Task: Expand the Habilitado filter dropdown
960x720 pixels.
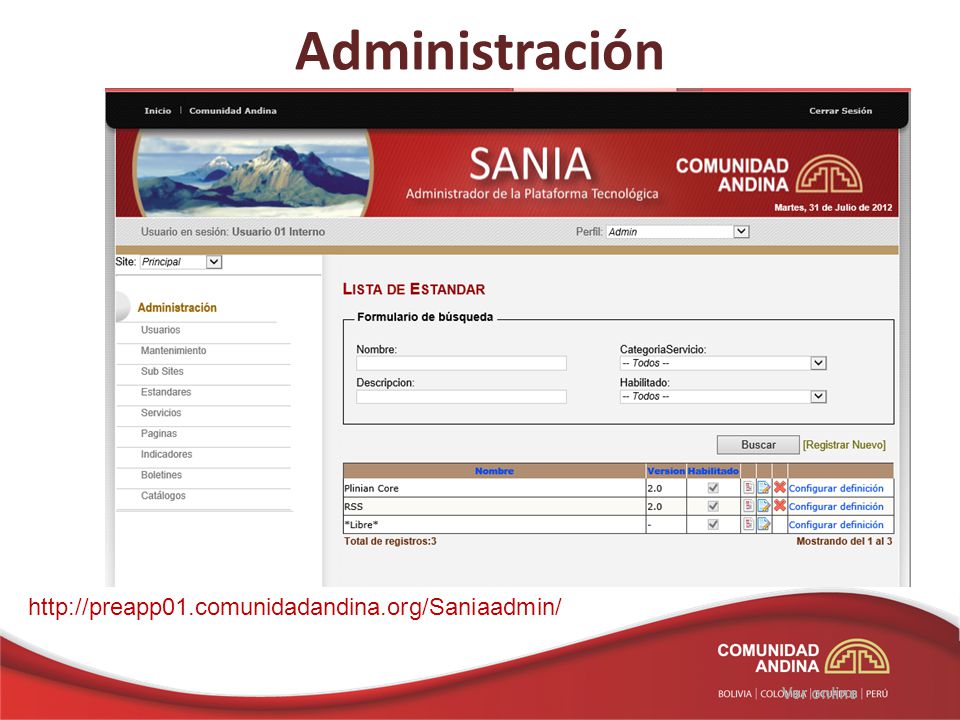Action: pyautogui.click(x=723, y=396)
